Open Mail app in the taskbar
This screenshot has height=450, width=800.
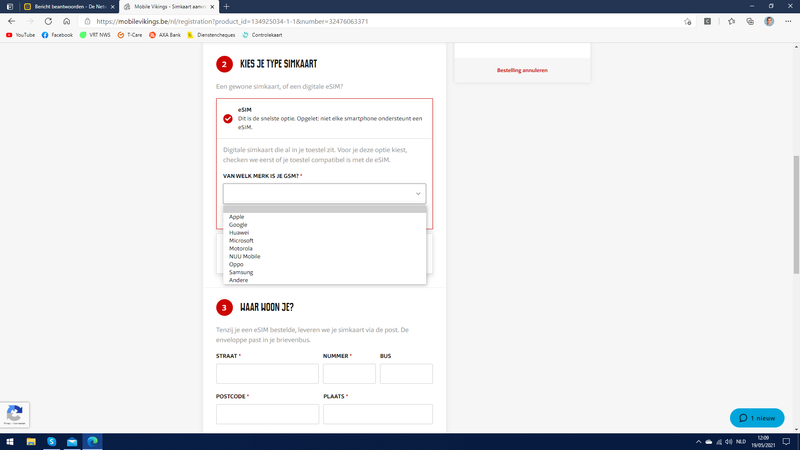point(72,441)
